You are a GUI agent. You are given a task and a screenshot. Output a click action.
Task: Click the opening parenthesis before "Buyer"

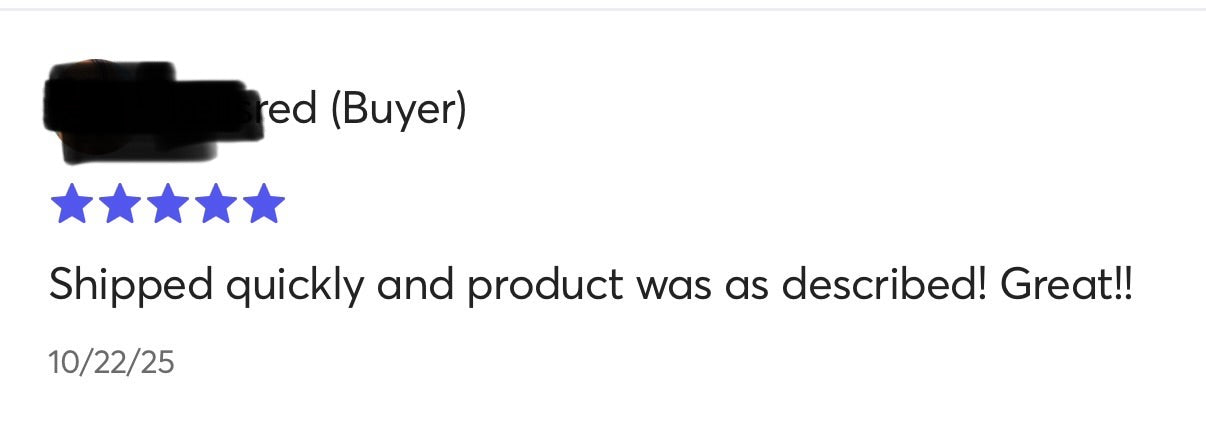pos(336,110)
